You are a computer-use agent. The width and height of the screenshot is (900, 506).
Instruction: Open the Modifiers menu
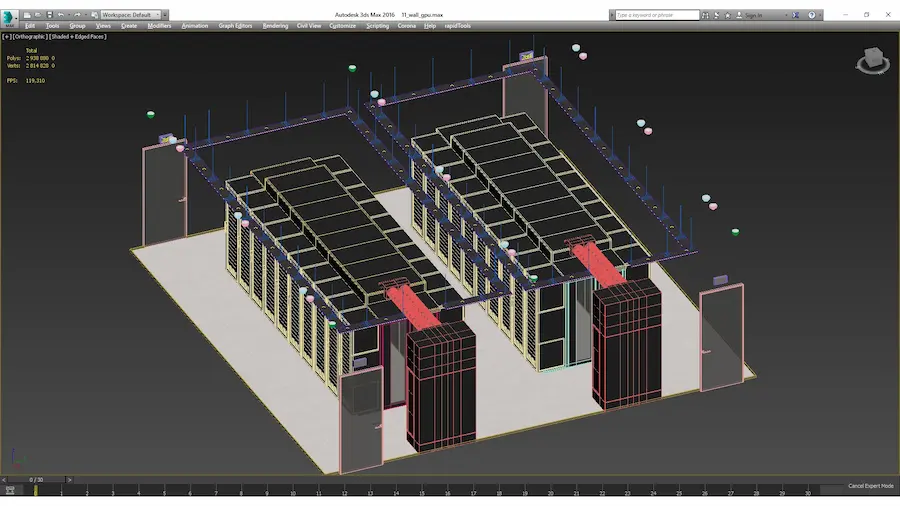[x=159, y=26]
